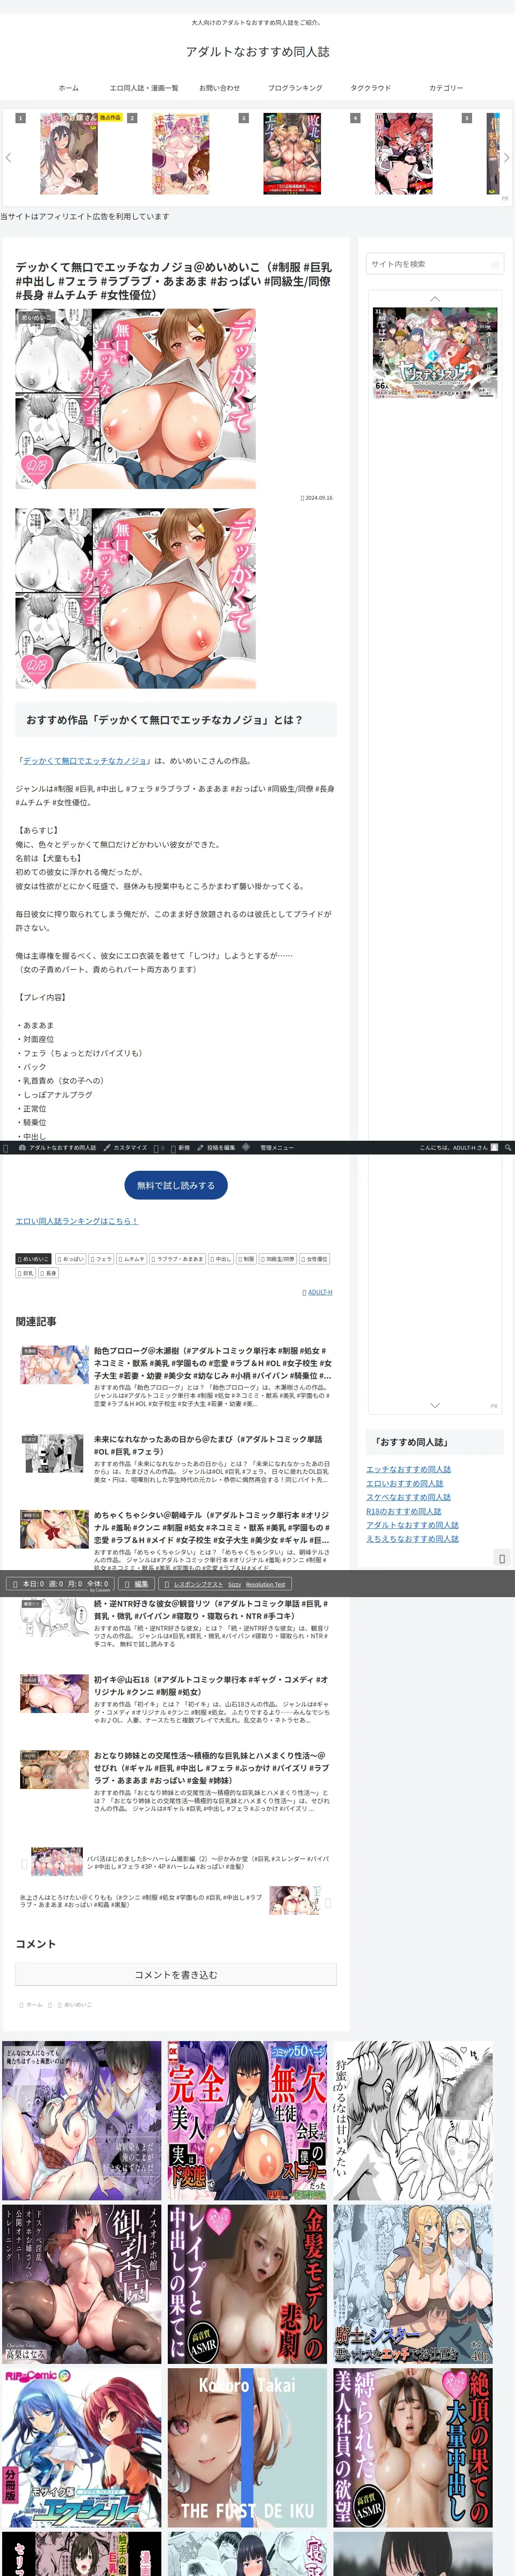Select the 長身 tag chip
Viewport: 515px width, 2576px height.
click(49, 1273)
